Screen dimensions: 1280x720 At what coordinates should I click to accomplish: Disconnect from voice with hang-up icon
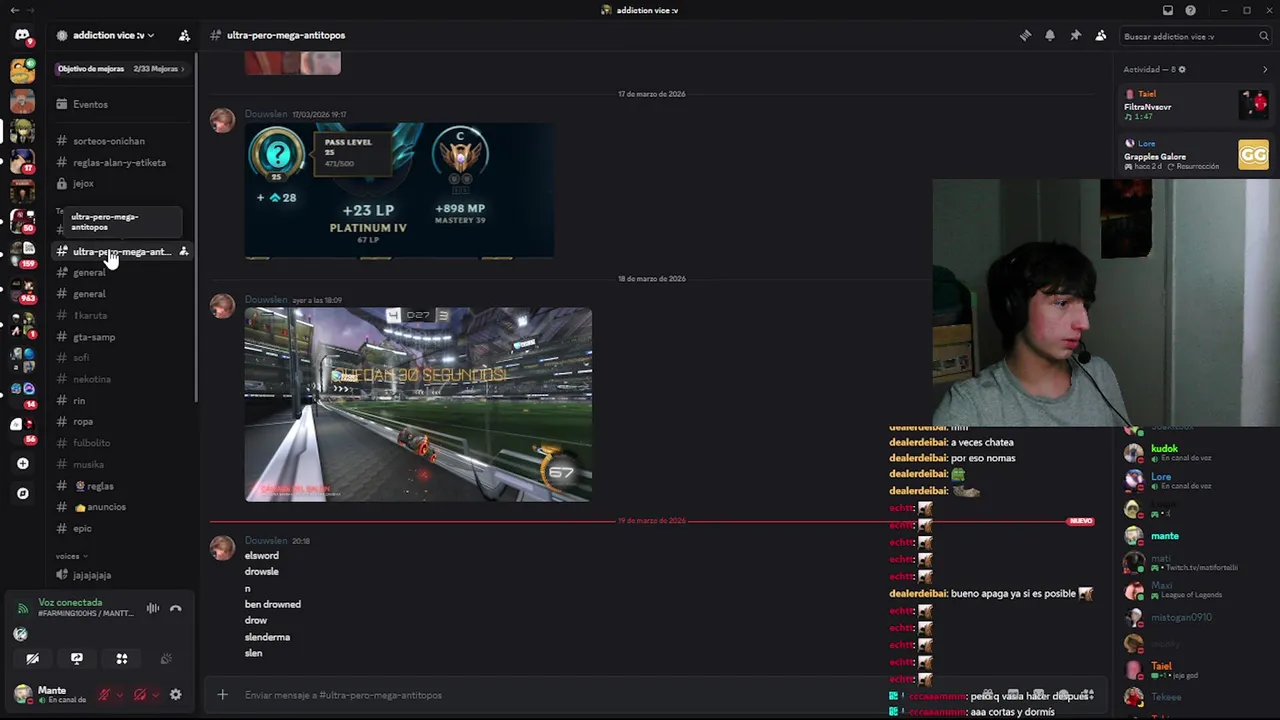(x=176, y=608)
